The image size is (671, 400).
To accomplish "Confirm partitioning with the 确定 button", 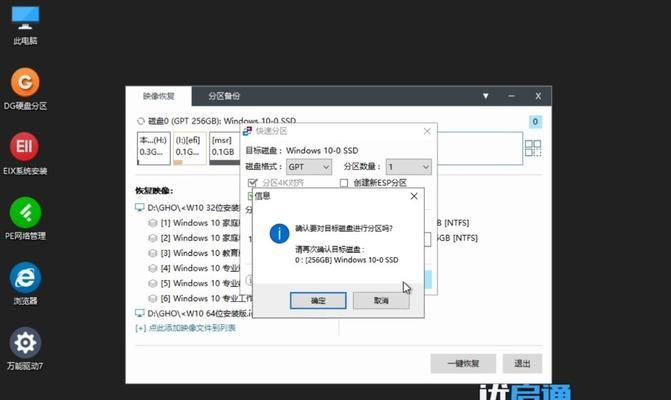I will pyautogui.click(x=318, y=300).
